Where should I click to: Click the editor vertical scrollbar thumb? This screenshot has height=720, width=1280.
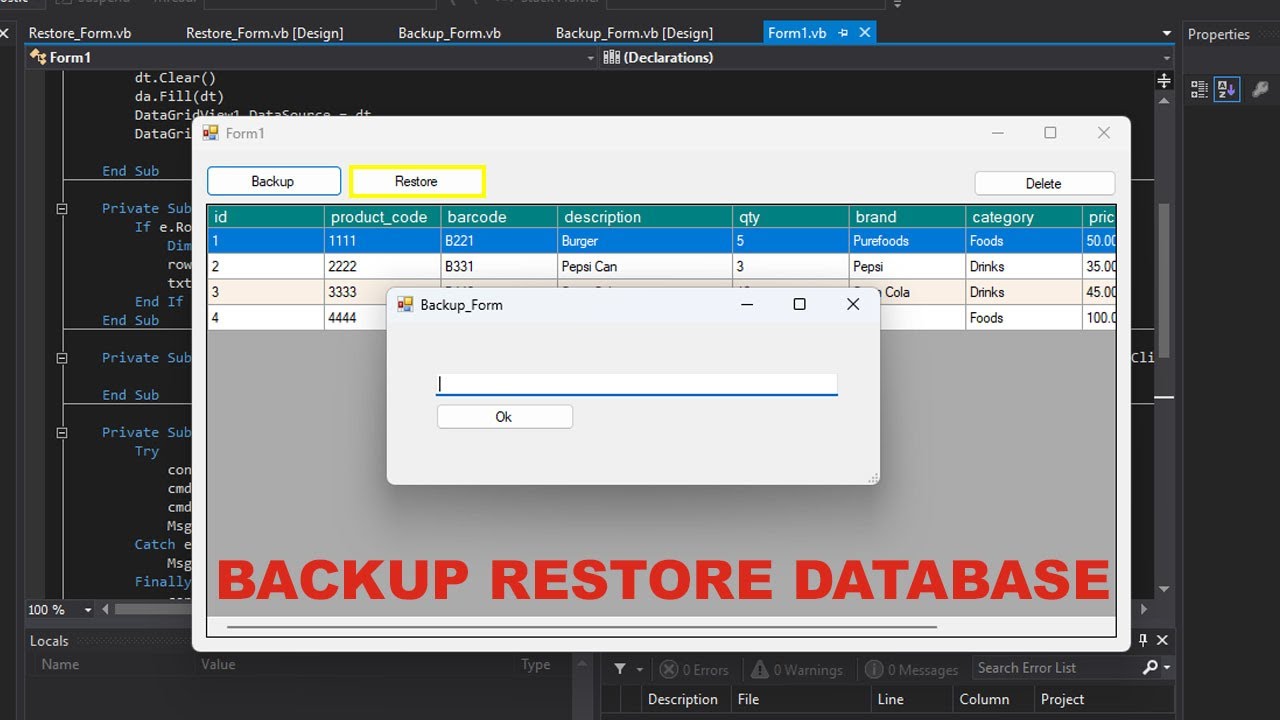[x=1163, y=280]
